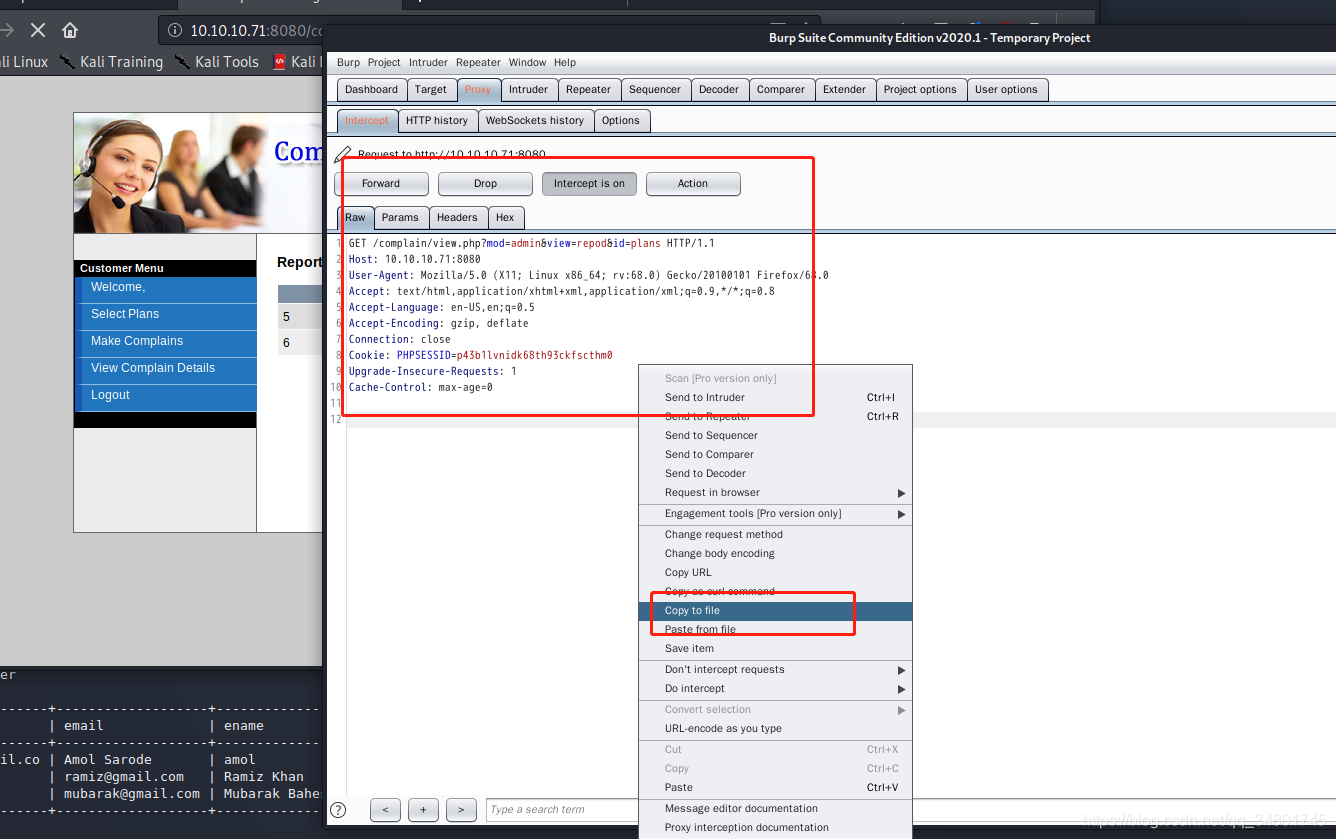Select Send to Comparer menu entry
Image resolution: width=1336 pixels, height=839 pixels.
pos(775,455)
